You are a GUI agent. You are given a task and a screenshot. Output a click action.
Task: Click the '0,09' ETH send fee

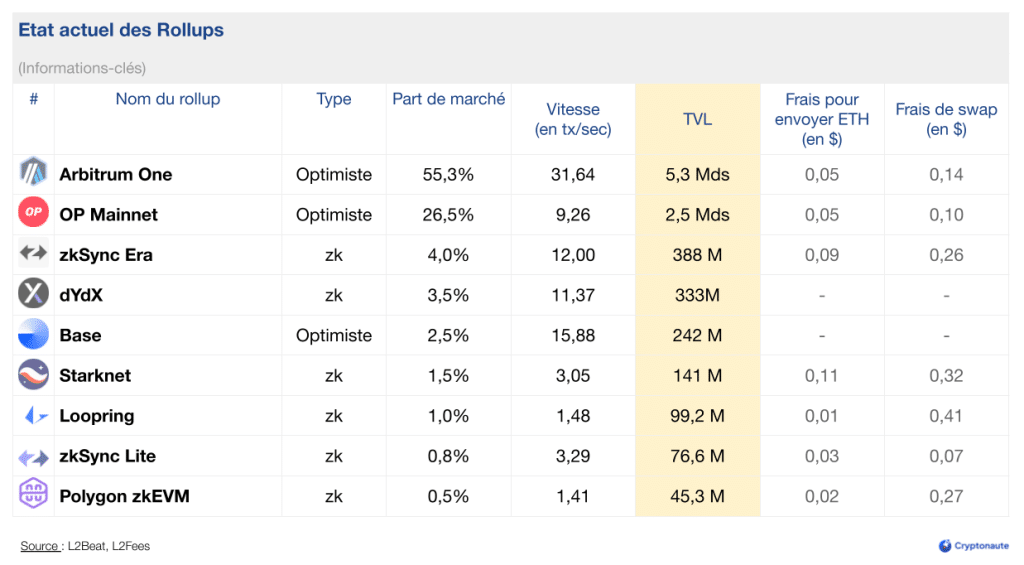click(822, 255)
